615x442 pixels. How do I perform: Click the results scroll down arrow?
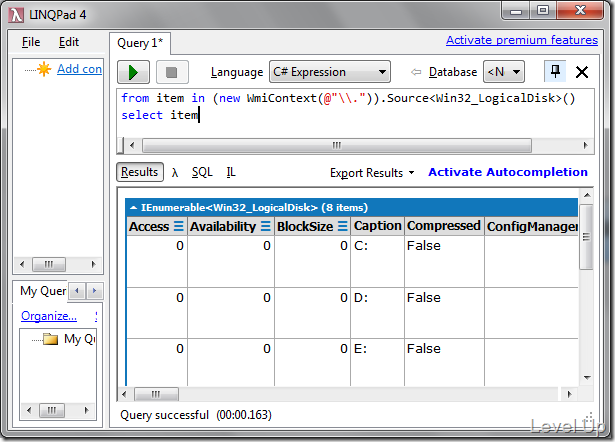[587, 378]
